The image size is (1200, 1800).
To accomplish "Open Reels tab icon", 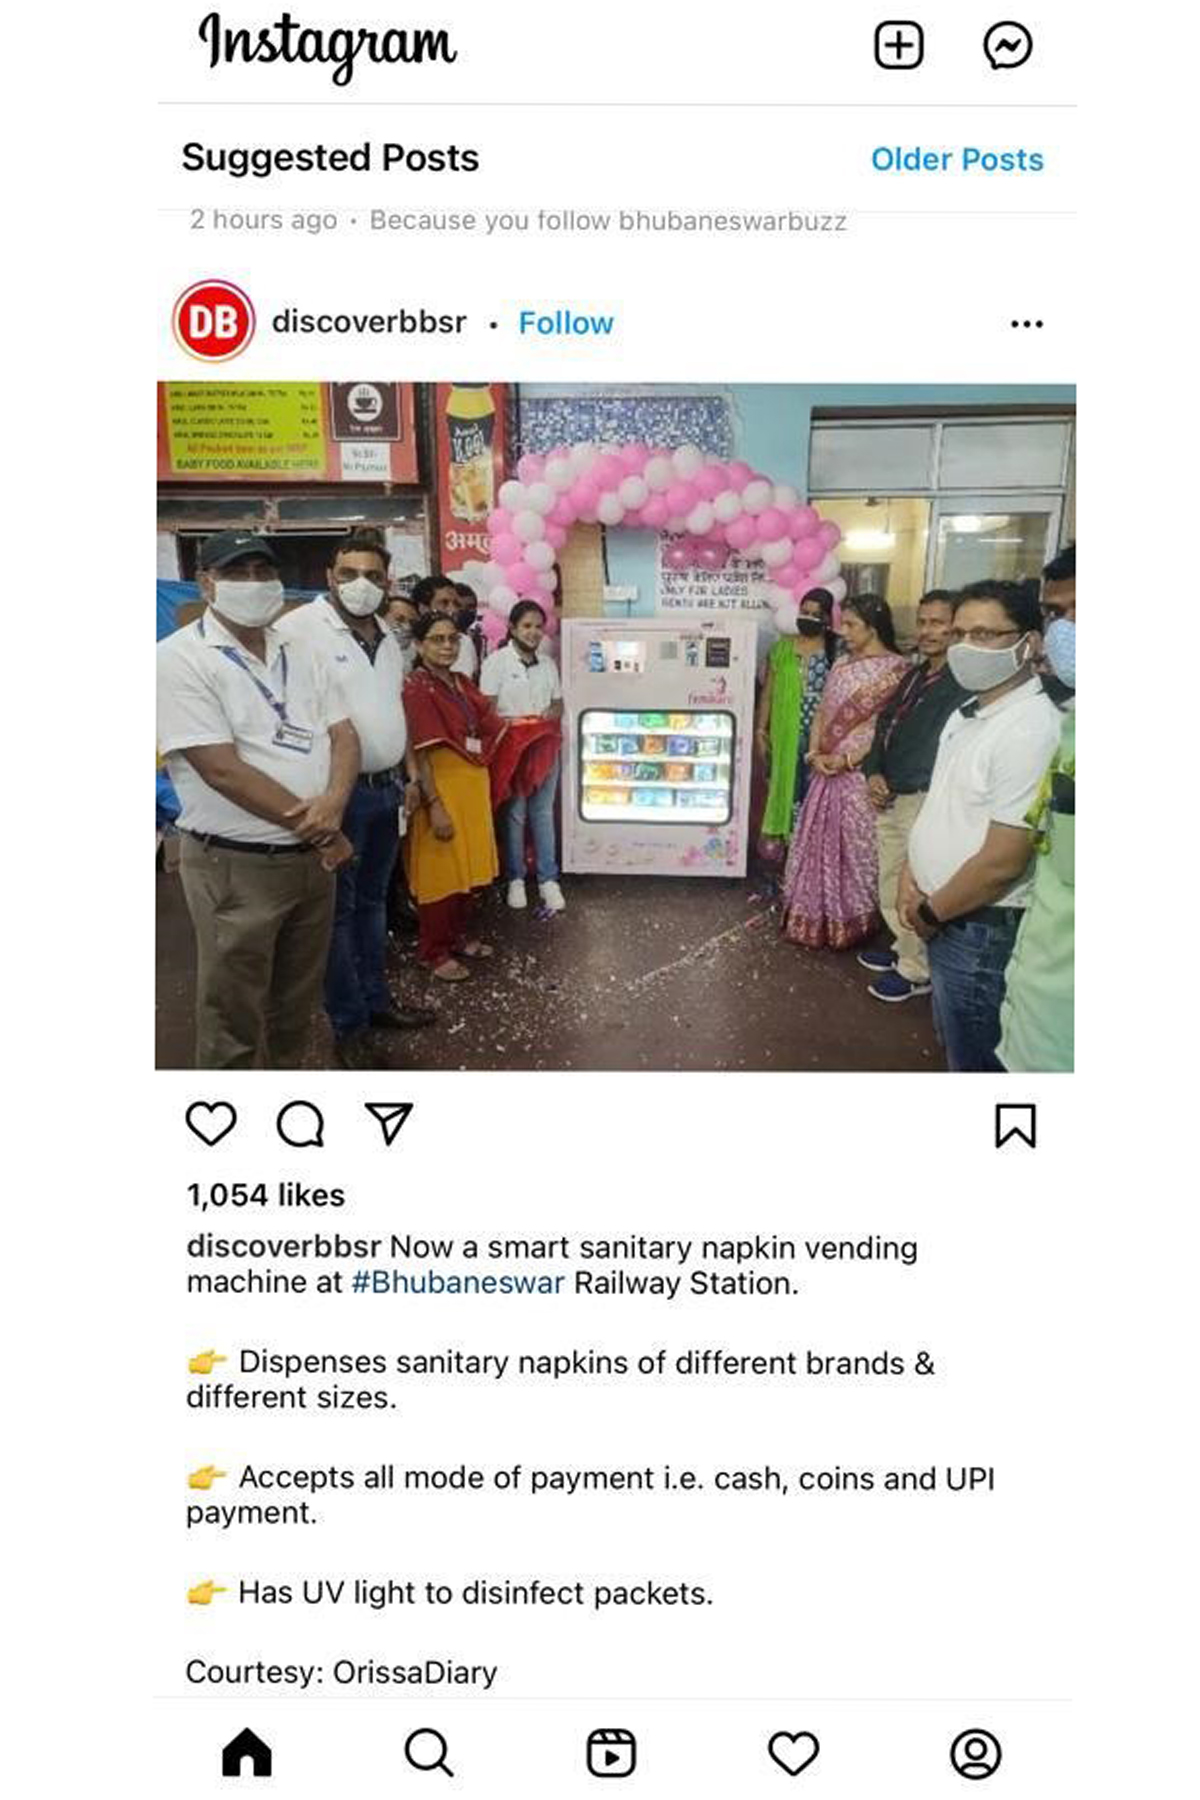I will click(611, 1752).
